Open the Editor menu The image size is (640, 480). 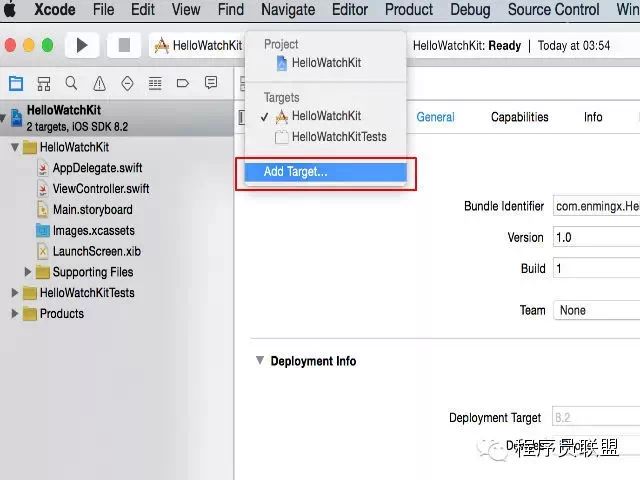click(350, 9)
